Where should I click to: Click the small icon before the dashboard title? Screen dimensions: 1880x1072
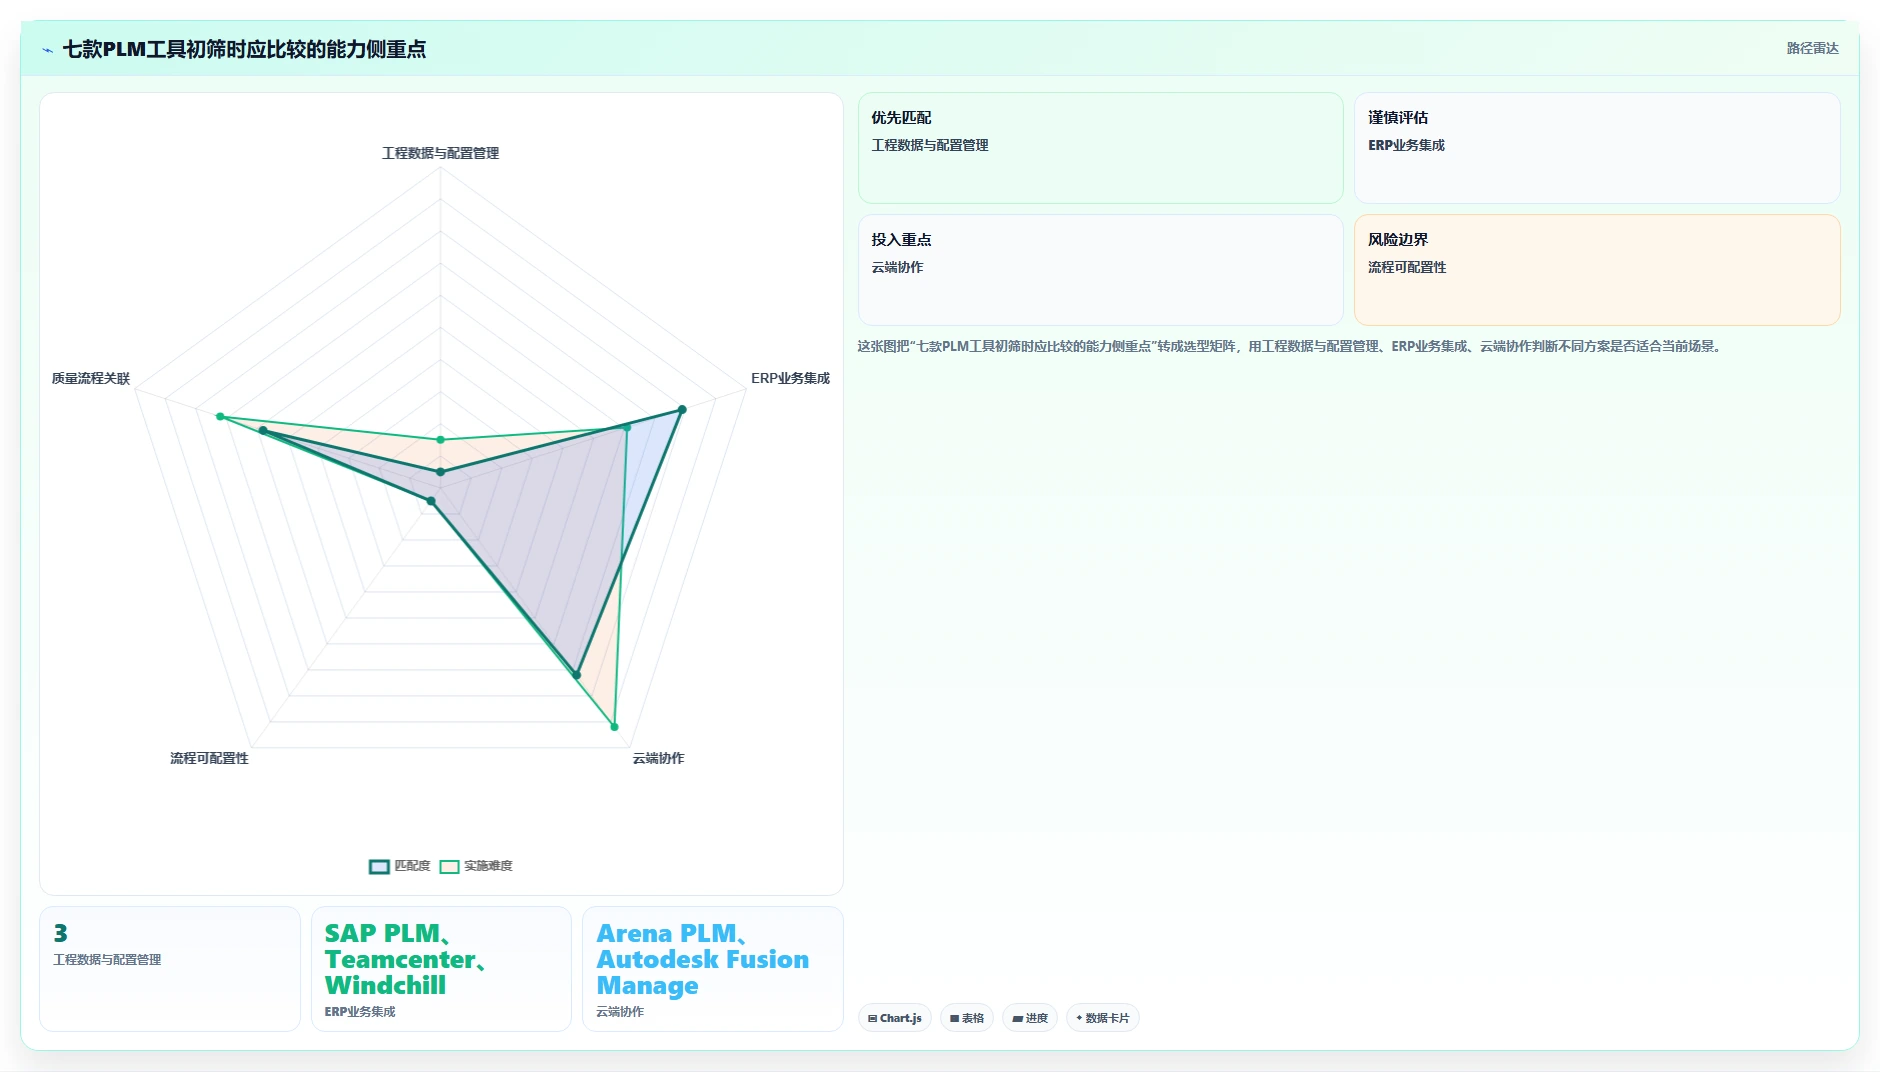(x=47, y=50)
